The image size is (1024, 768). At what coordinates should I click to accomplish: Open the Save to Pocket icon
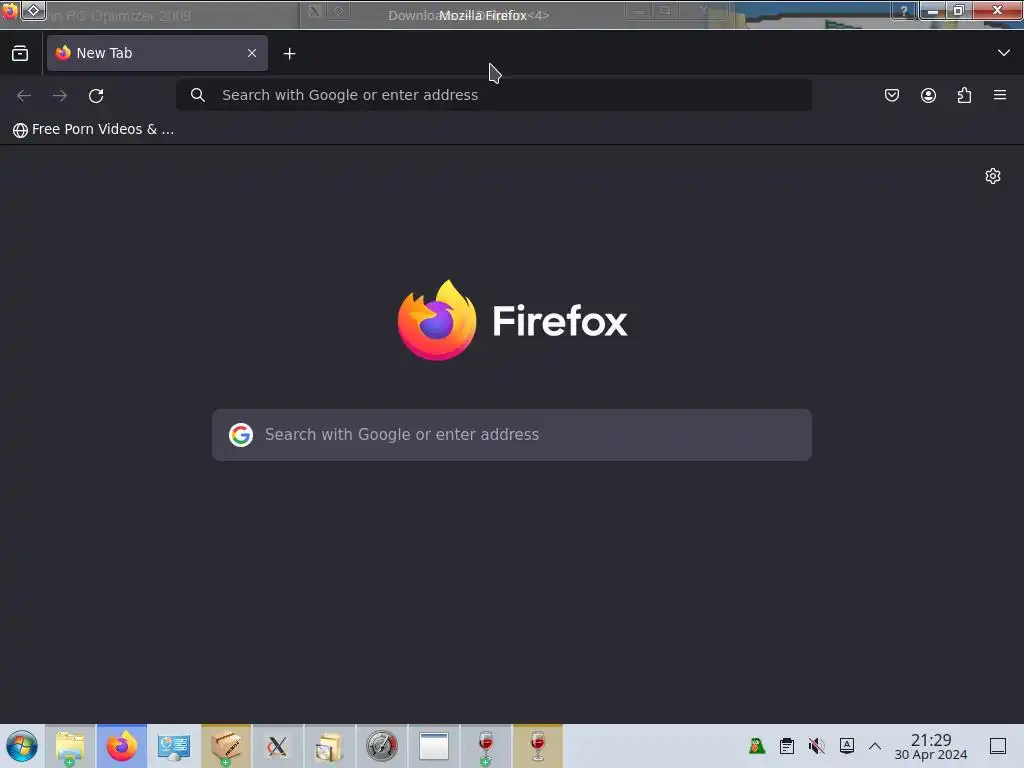[892, 95]
